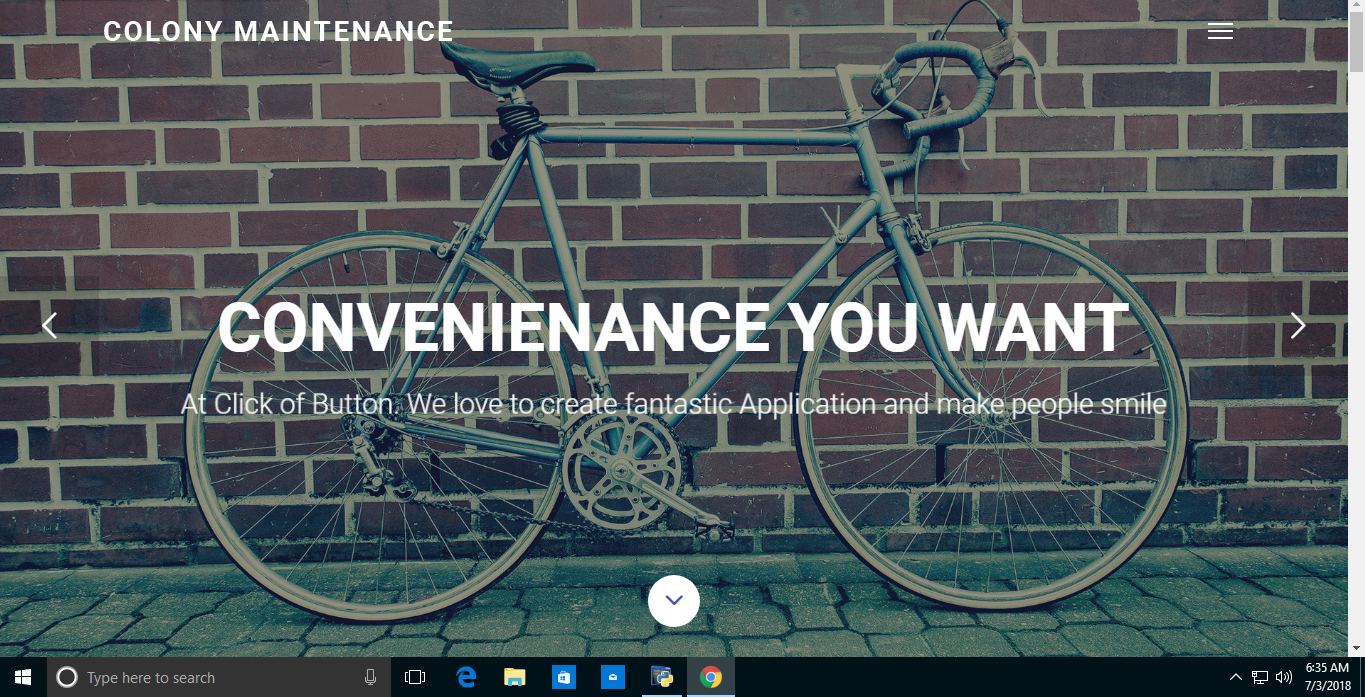Open the Colony Maintenance home link
Screen dimensions: 1365x697
(x=278, y=32)
